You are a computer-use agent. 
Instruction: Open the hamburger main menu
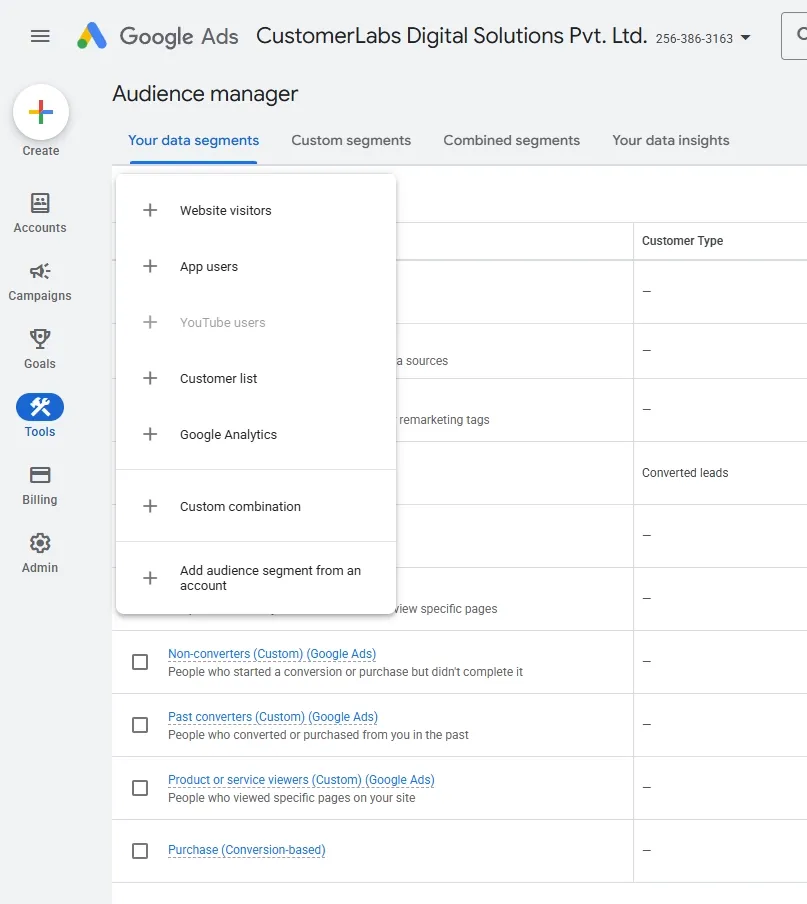(40, 36)
